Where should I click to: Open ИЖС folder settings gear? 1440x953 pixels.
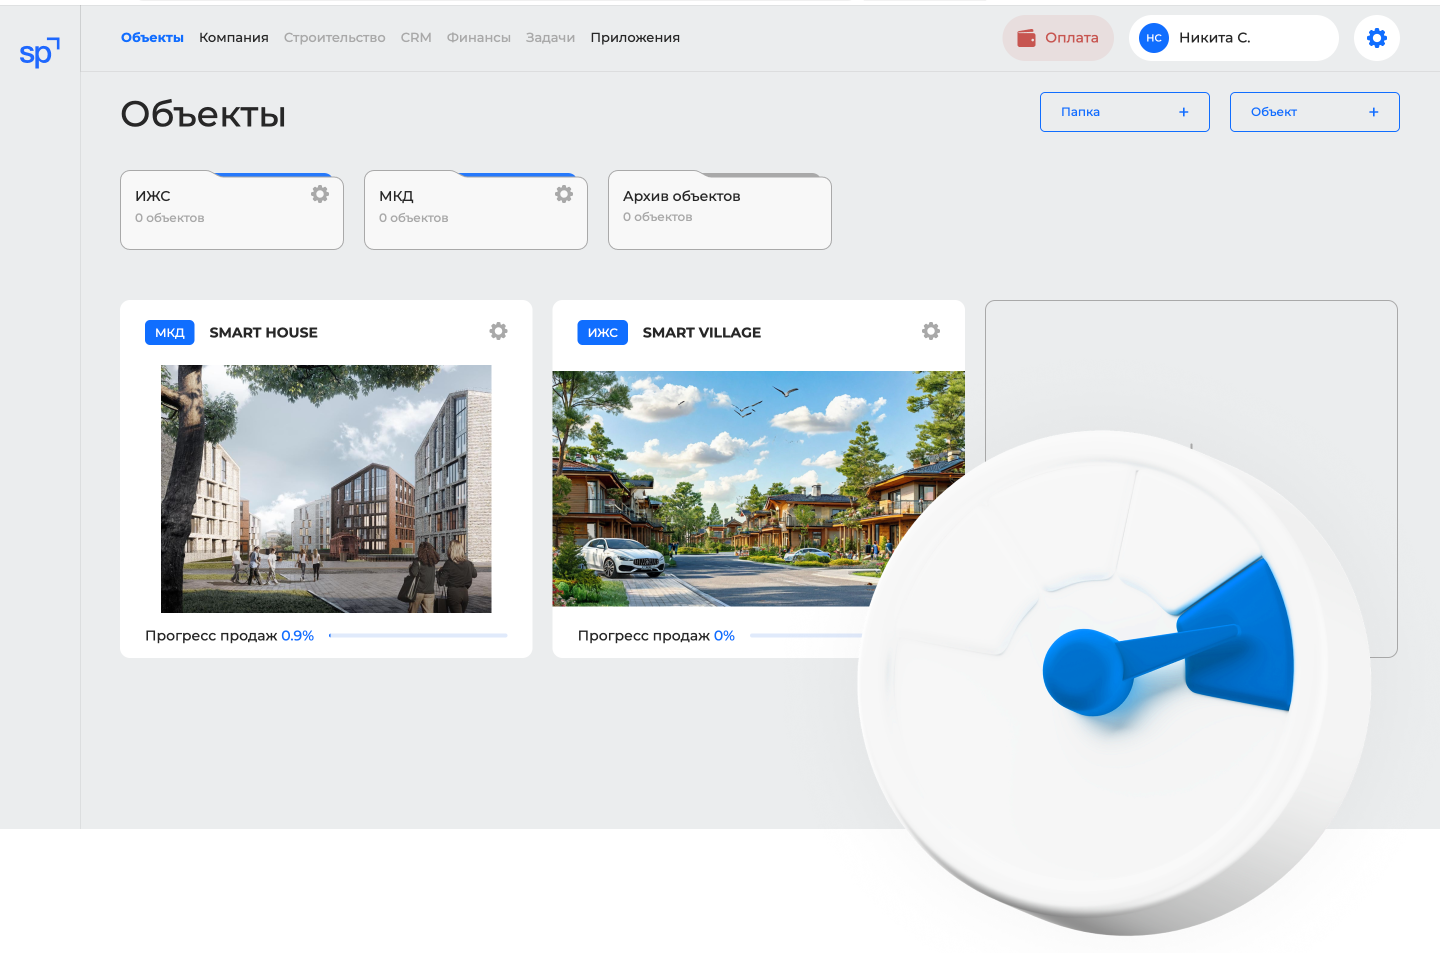[x=320, y=194]
